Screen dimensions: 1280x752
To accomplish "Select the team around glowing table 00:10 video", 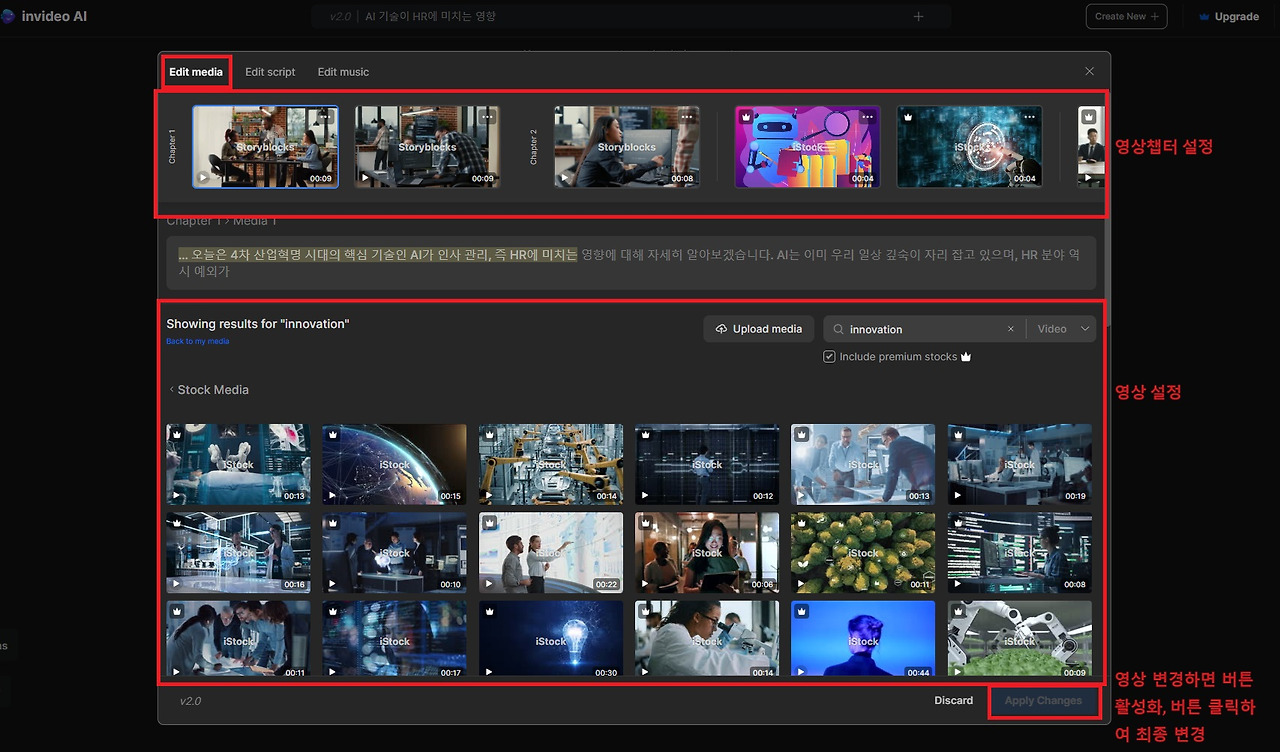I will [x=394, y=553].
